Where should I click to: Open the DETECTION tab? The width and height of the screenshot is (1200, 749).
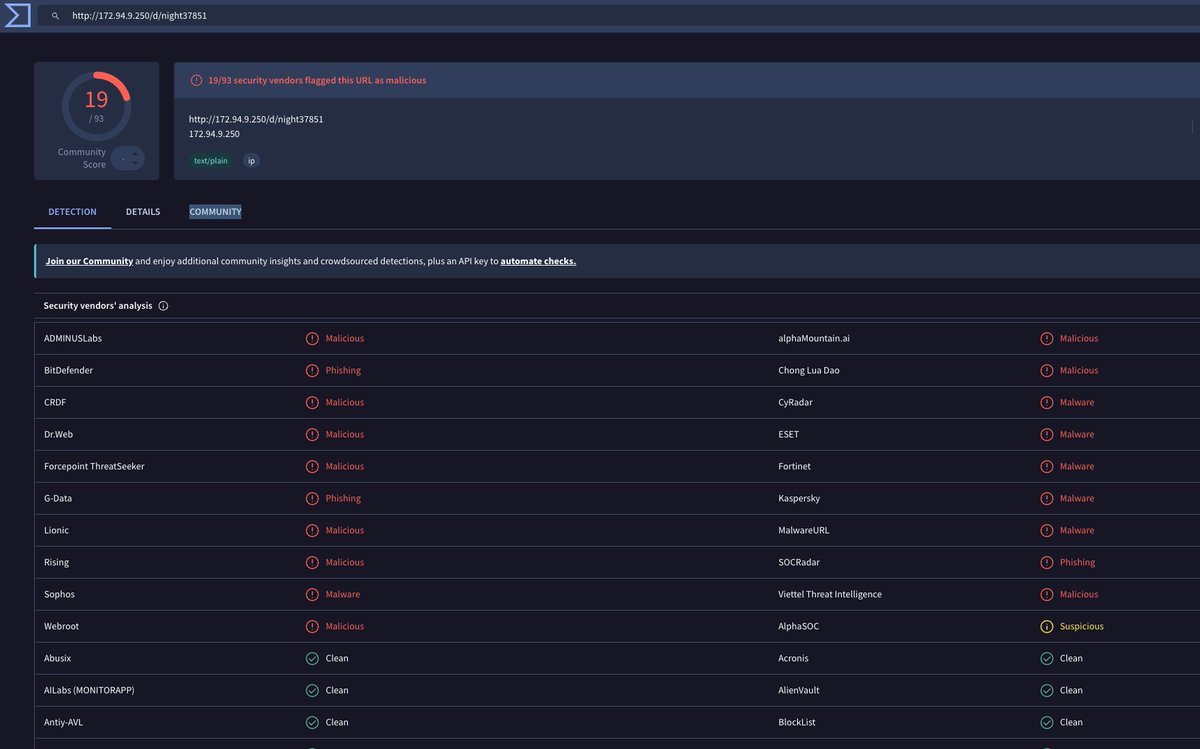(x=72, y=212)
